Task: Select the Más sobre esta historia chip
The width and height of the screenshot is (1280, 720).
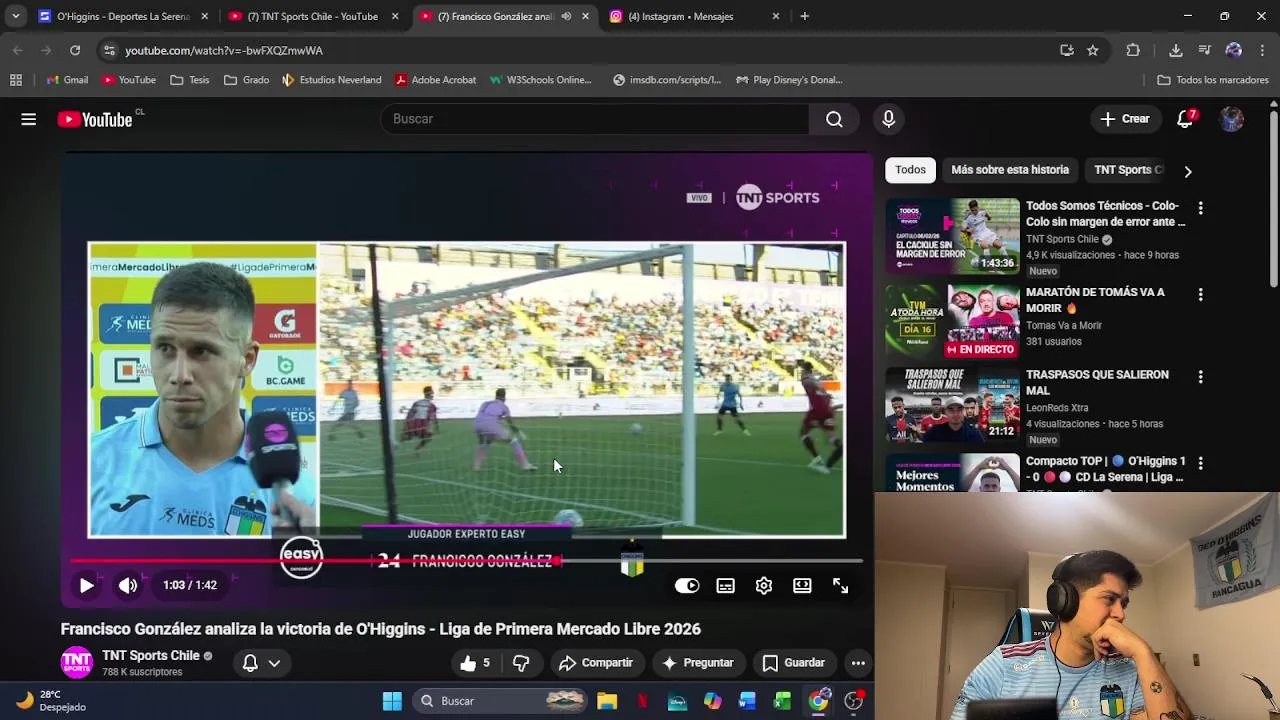Action: click(x=1010, y=170)
